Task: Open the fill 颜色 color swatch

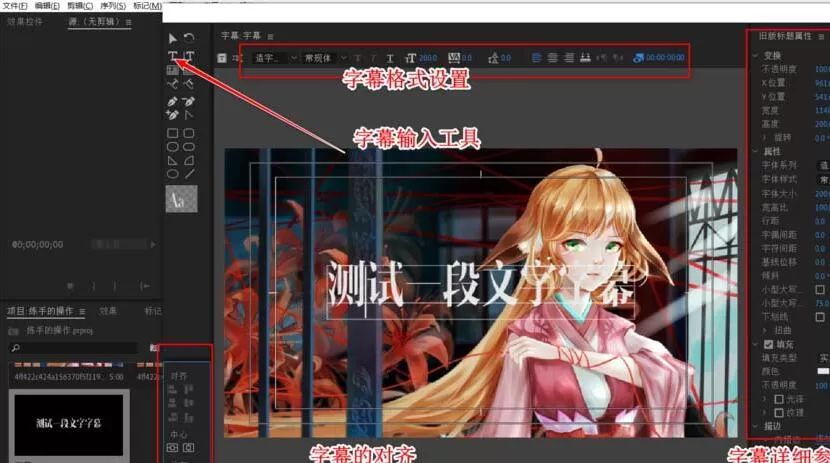Action: pos(823,371)
